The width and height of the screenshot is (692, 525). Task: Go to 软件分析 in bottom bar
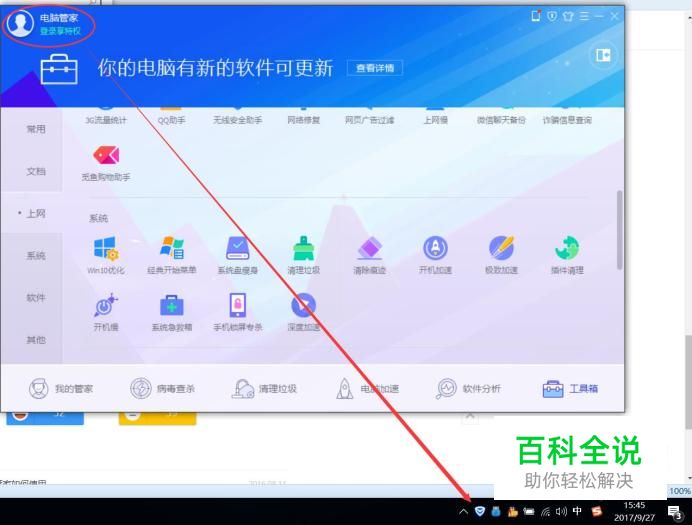coord(468,389)
